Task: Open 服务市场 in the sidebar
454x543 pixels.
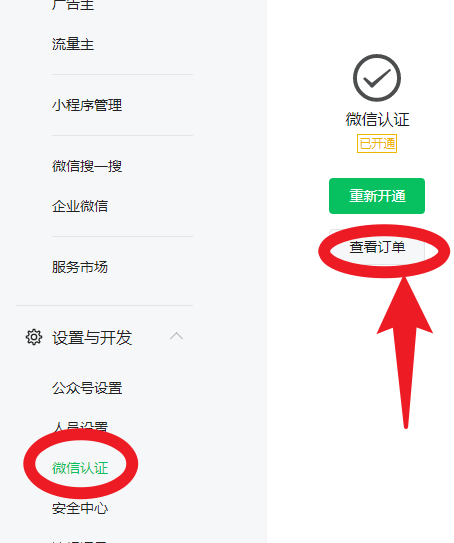Action: tap(80, 267)
